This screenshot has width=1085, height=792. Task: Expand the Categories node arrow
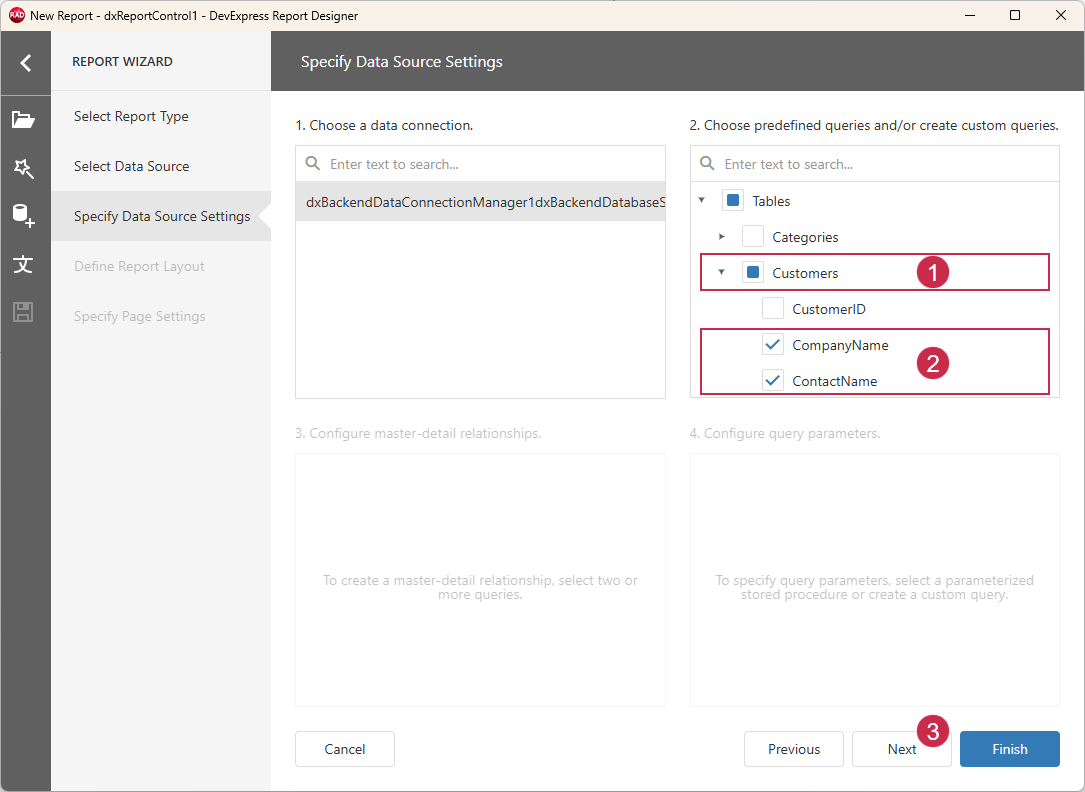pyautogui.click(x=722, y=237)
